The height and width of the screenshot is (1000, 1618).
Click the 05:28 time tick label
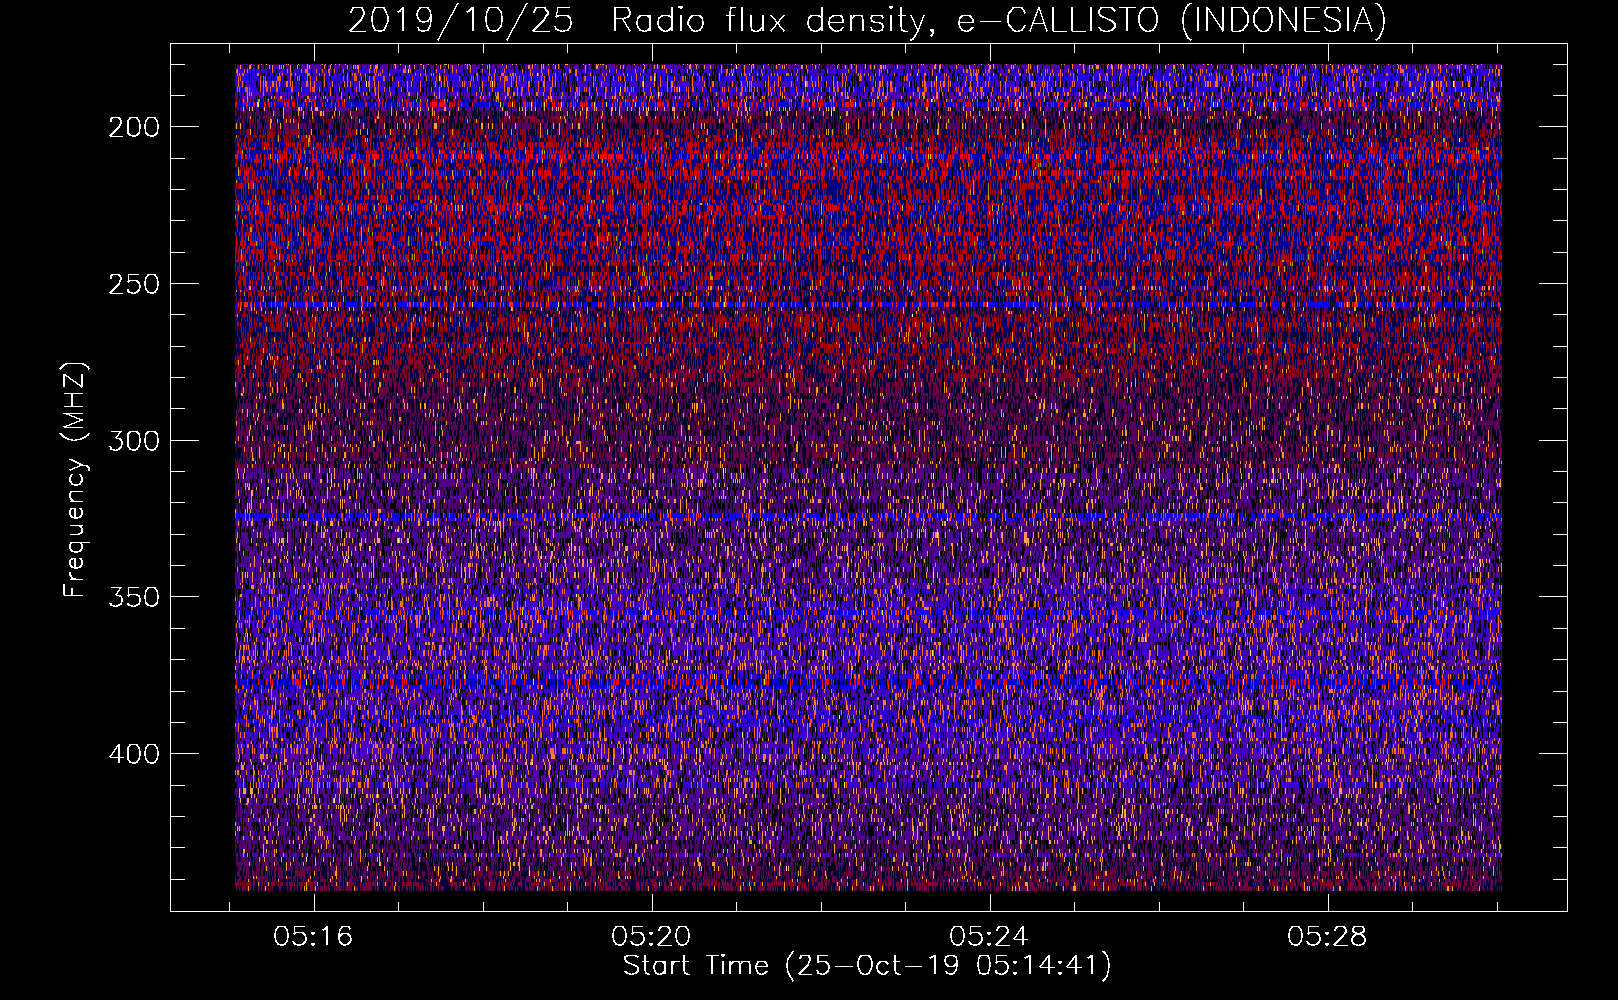click(x=1328, y=937)
